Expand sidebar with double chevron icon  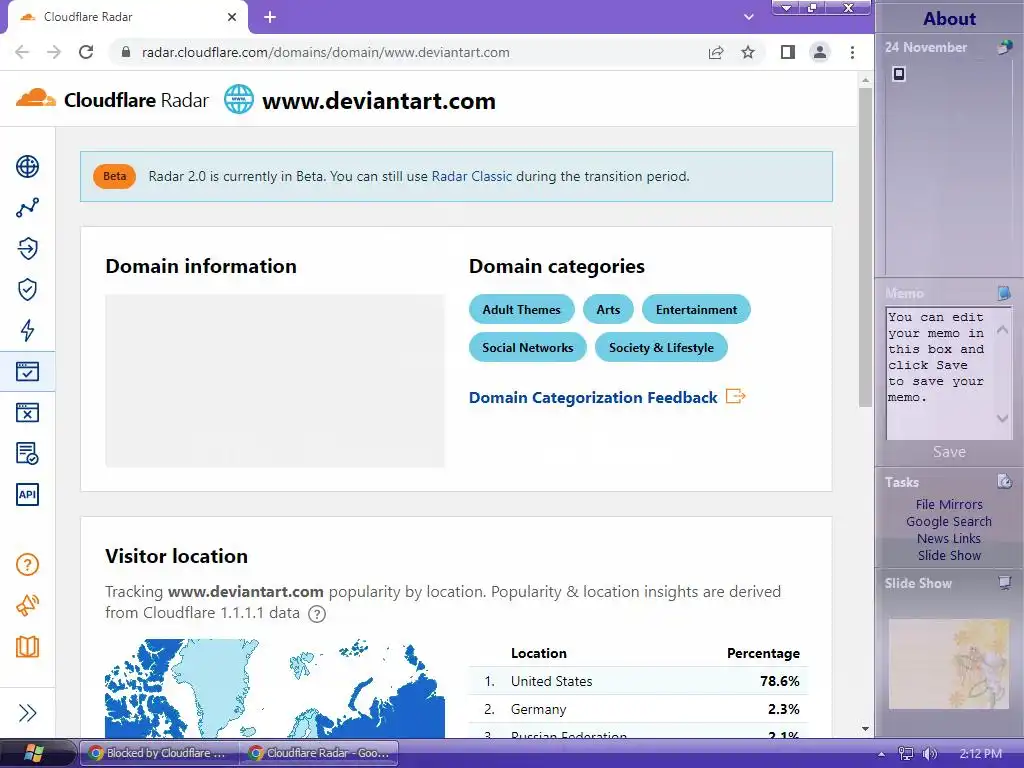(27, 712)
